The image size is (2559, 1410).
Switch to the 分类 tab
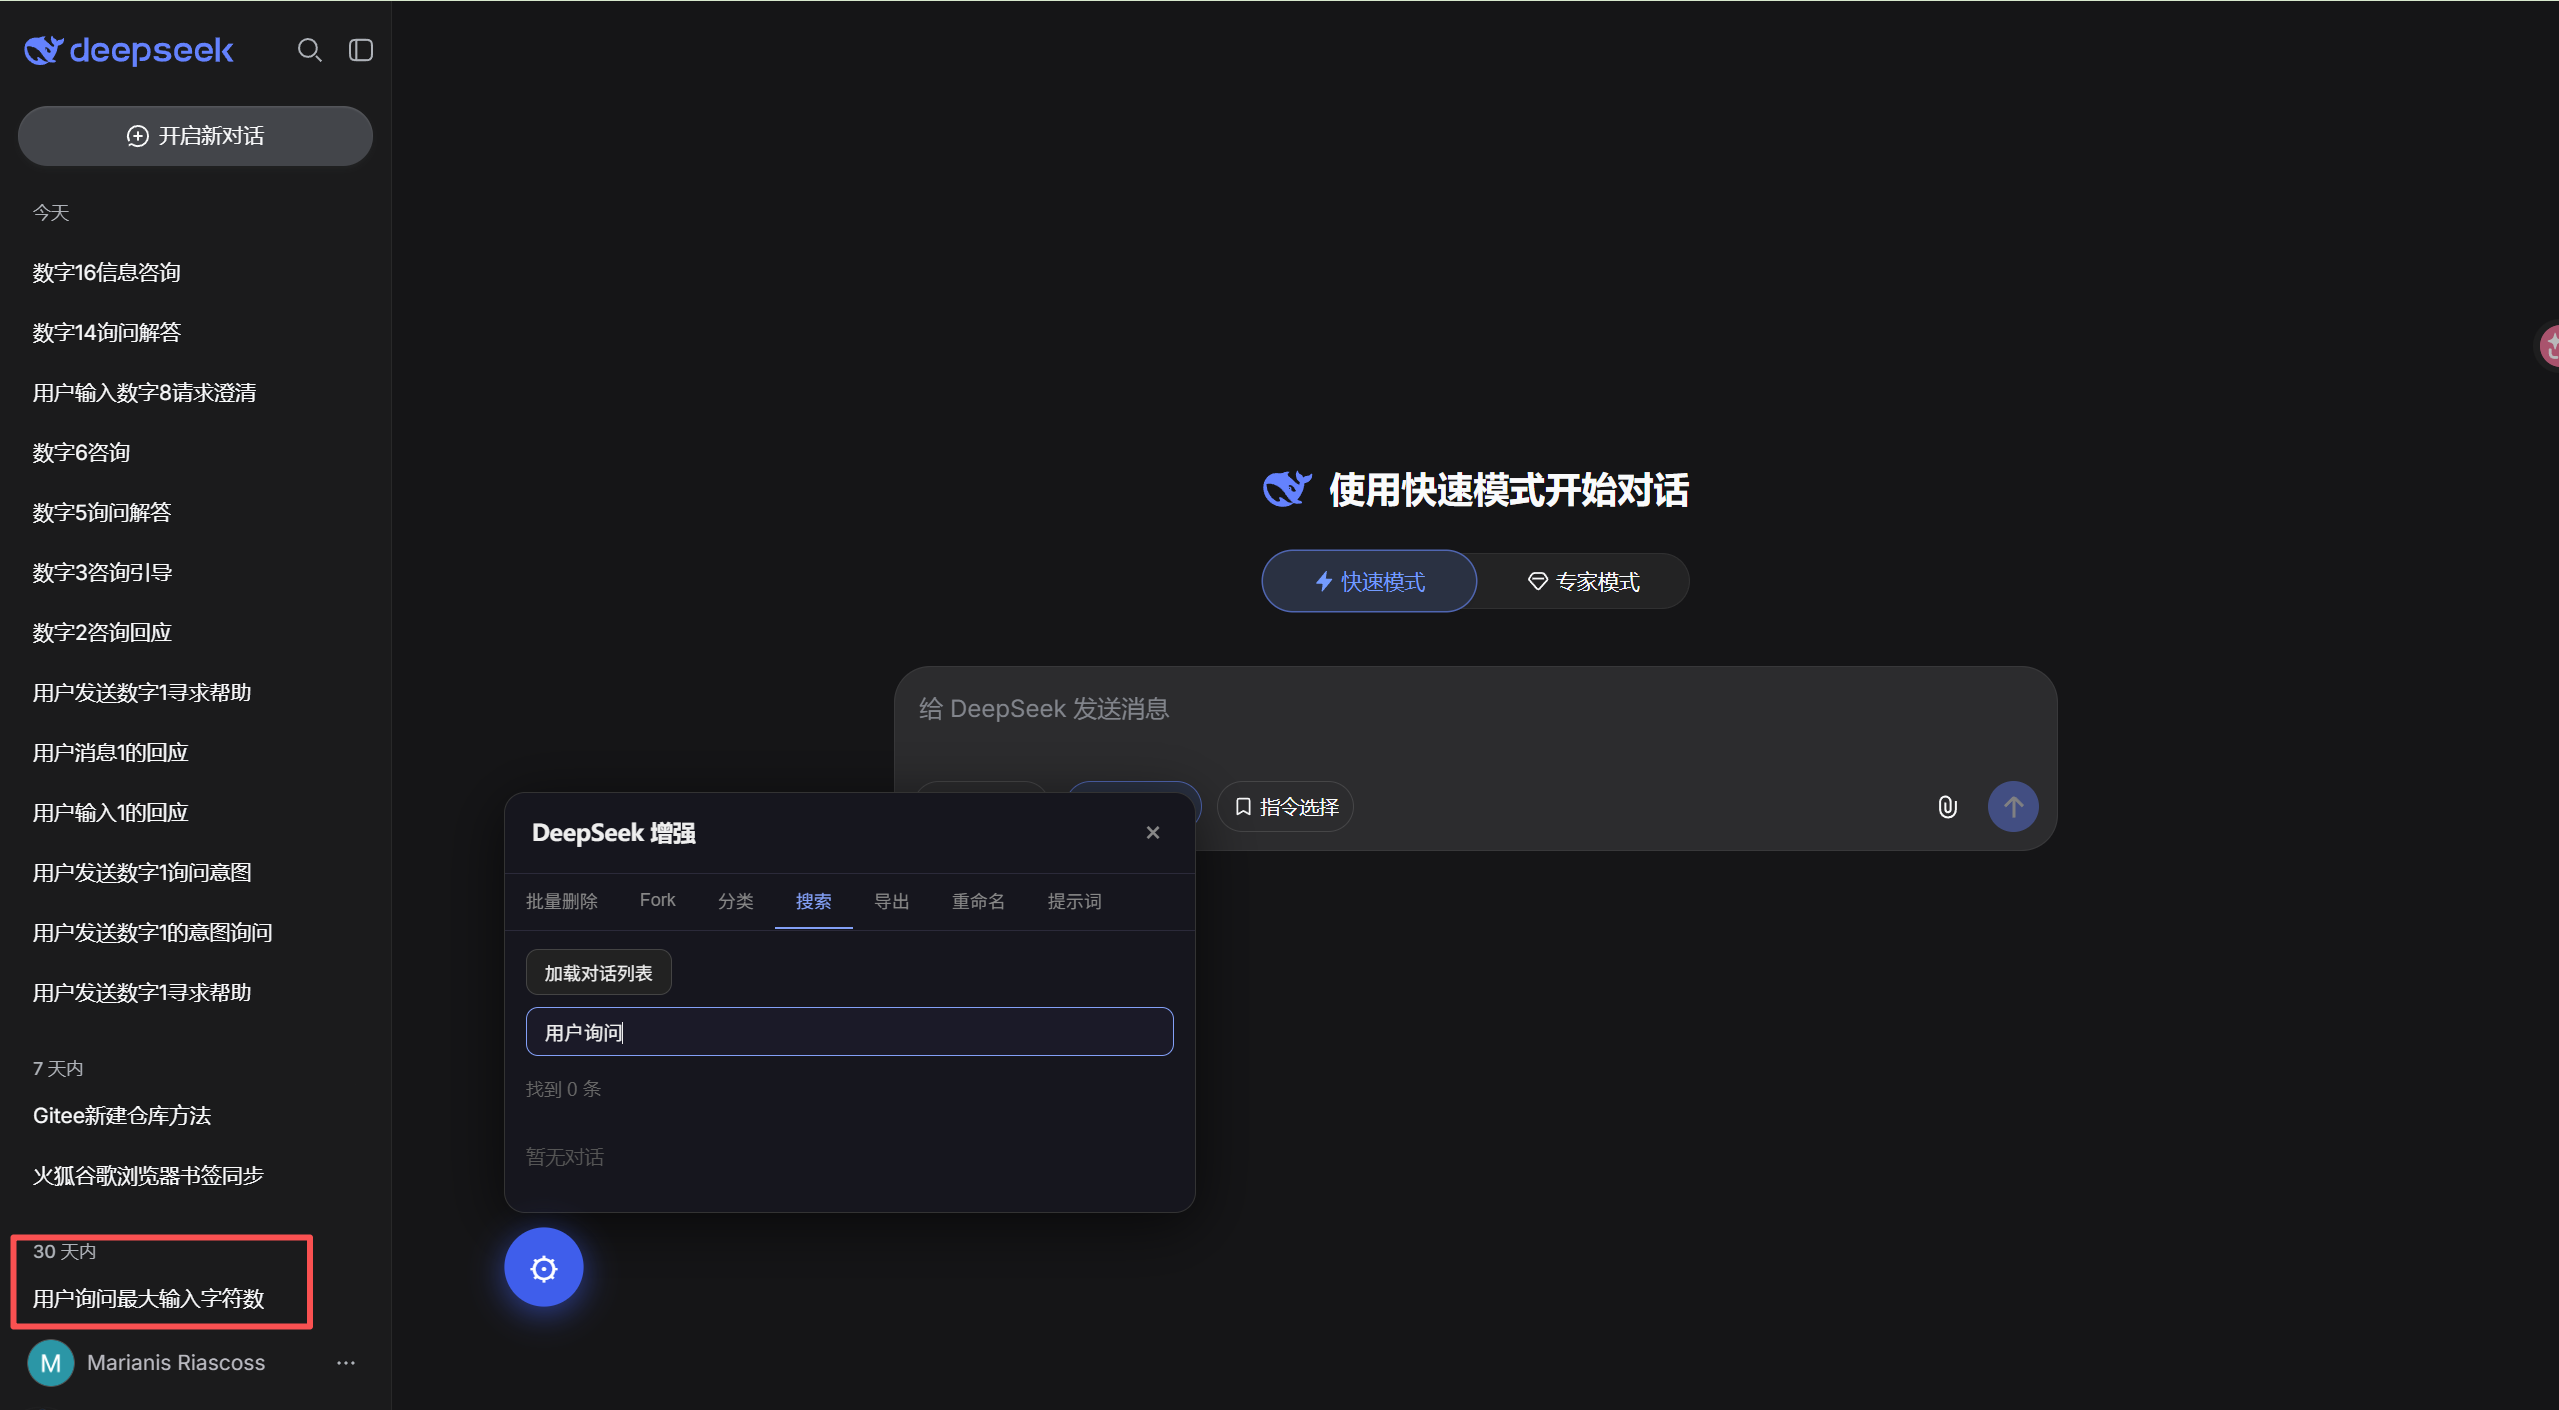click(736, 902)
